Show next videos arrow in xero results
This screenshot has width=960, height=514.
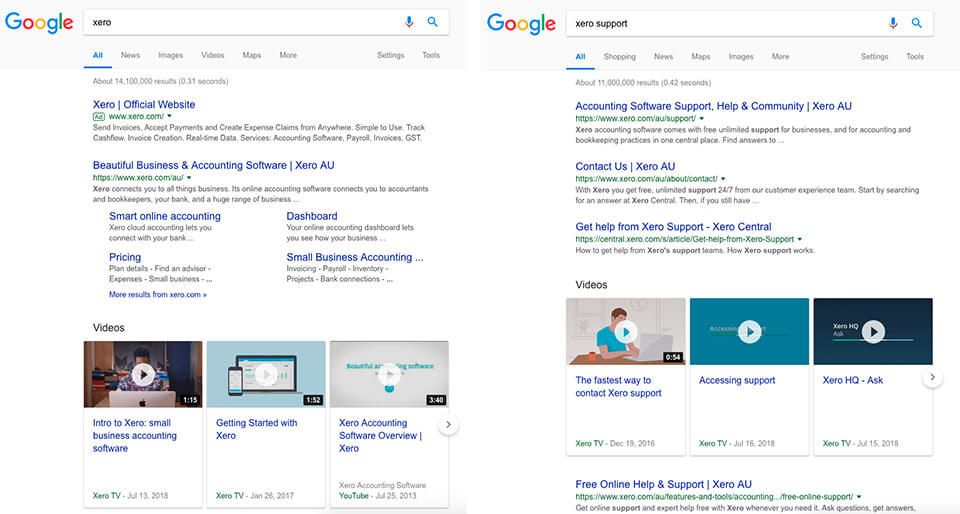pos(448,424)
